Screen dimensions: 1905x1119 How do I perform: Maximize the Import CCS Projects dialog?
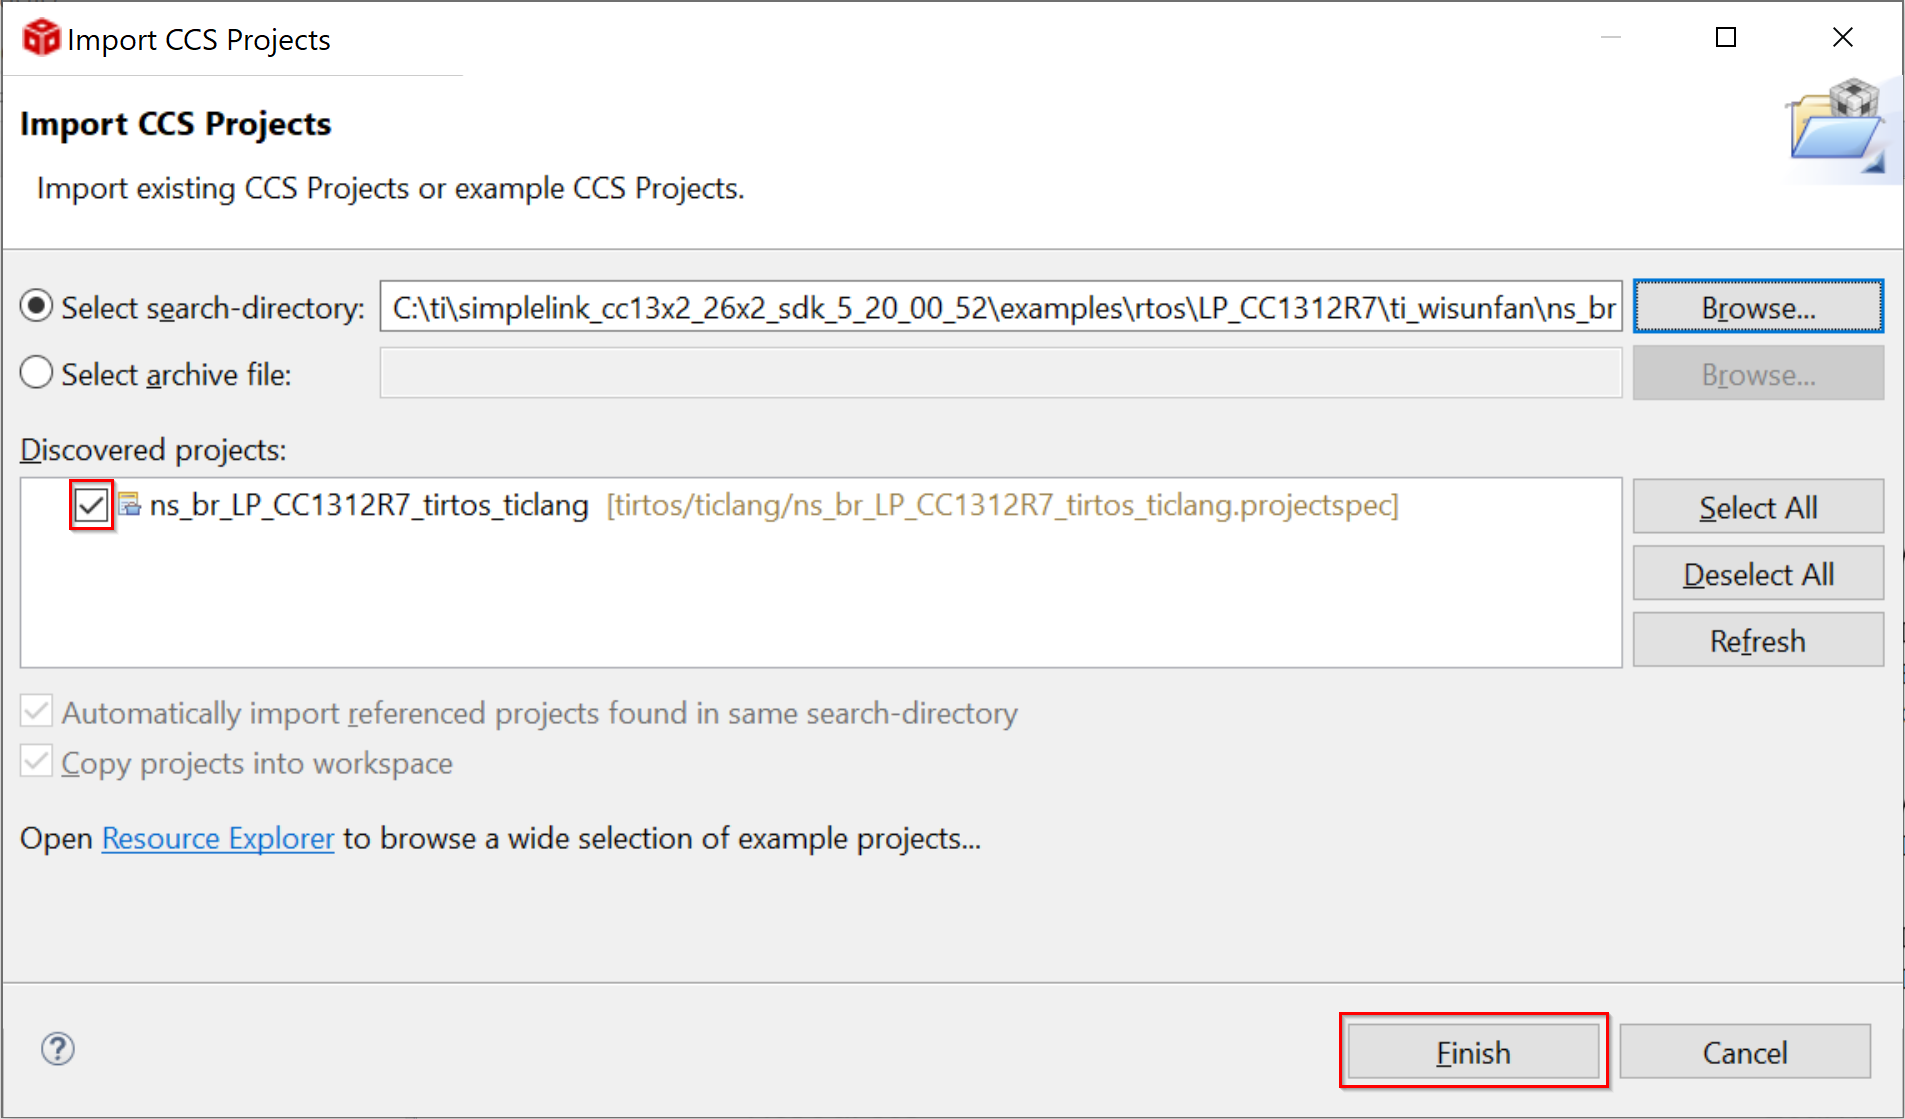click(1725, 38)
